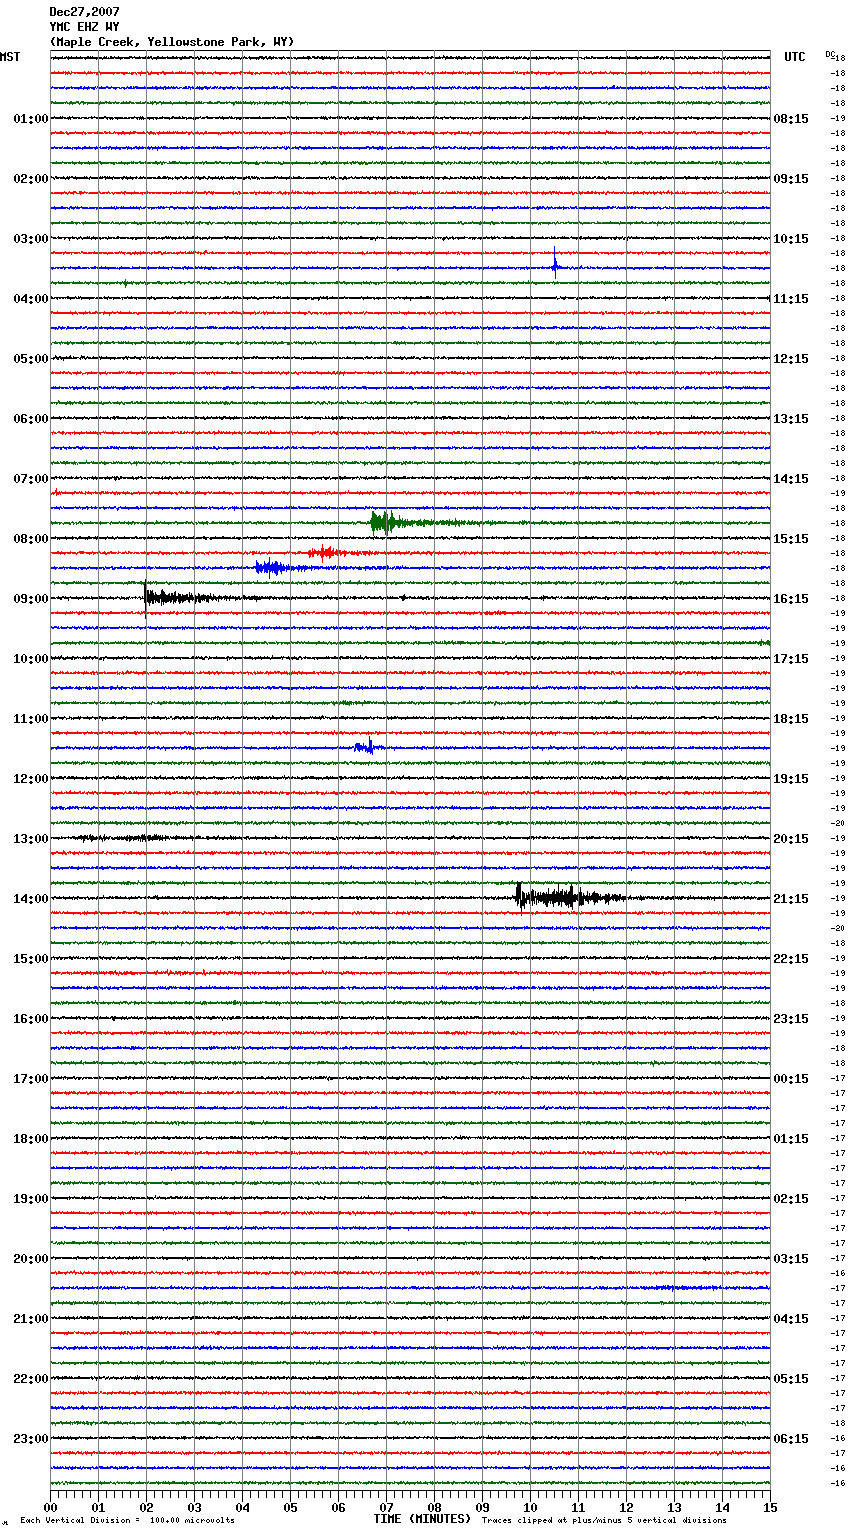Click the 06 minute tick on the bottom axis
The width and height of the screenshot is (850, 1534).
pyautogui.click(x=338, y=1507)
